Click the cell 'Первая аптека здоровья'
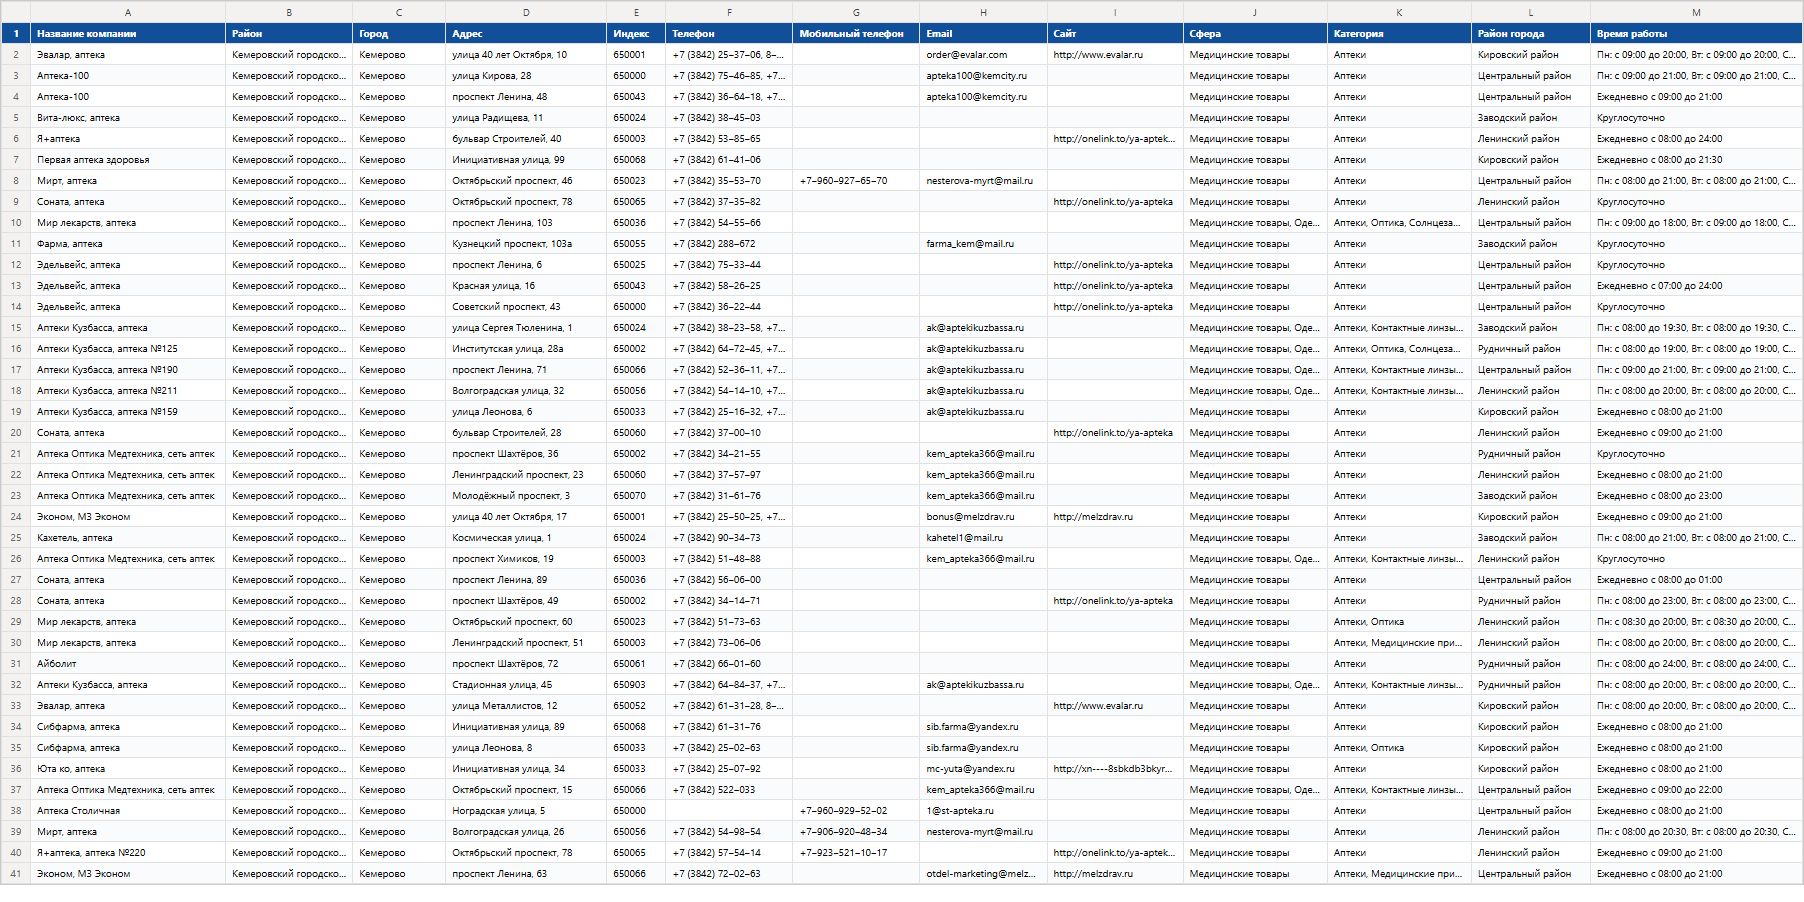The height and width of the screenshot is (902, 1804). tap(128, 160)
